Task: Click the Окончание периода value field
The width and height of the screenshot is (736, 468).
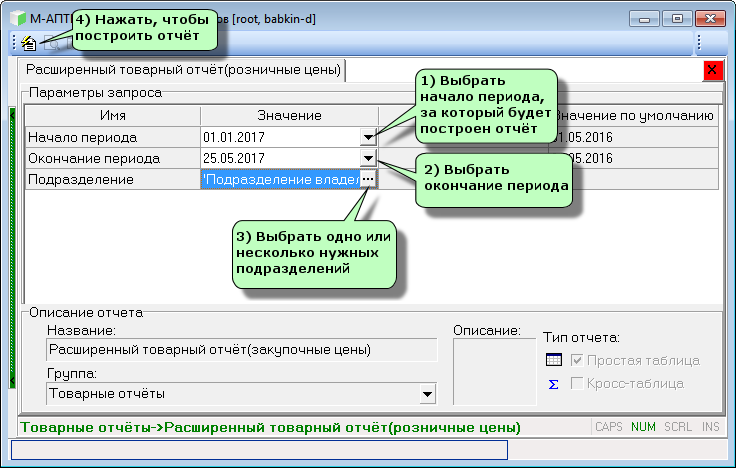Action: [x=279, y=158]
